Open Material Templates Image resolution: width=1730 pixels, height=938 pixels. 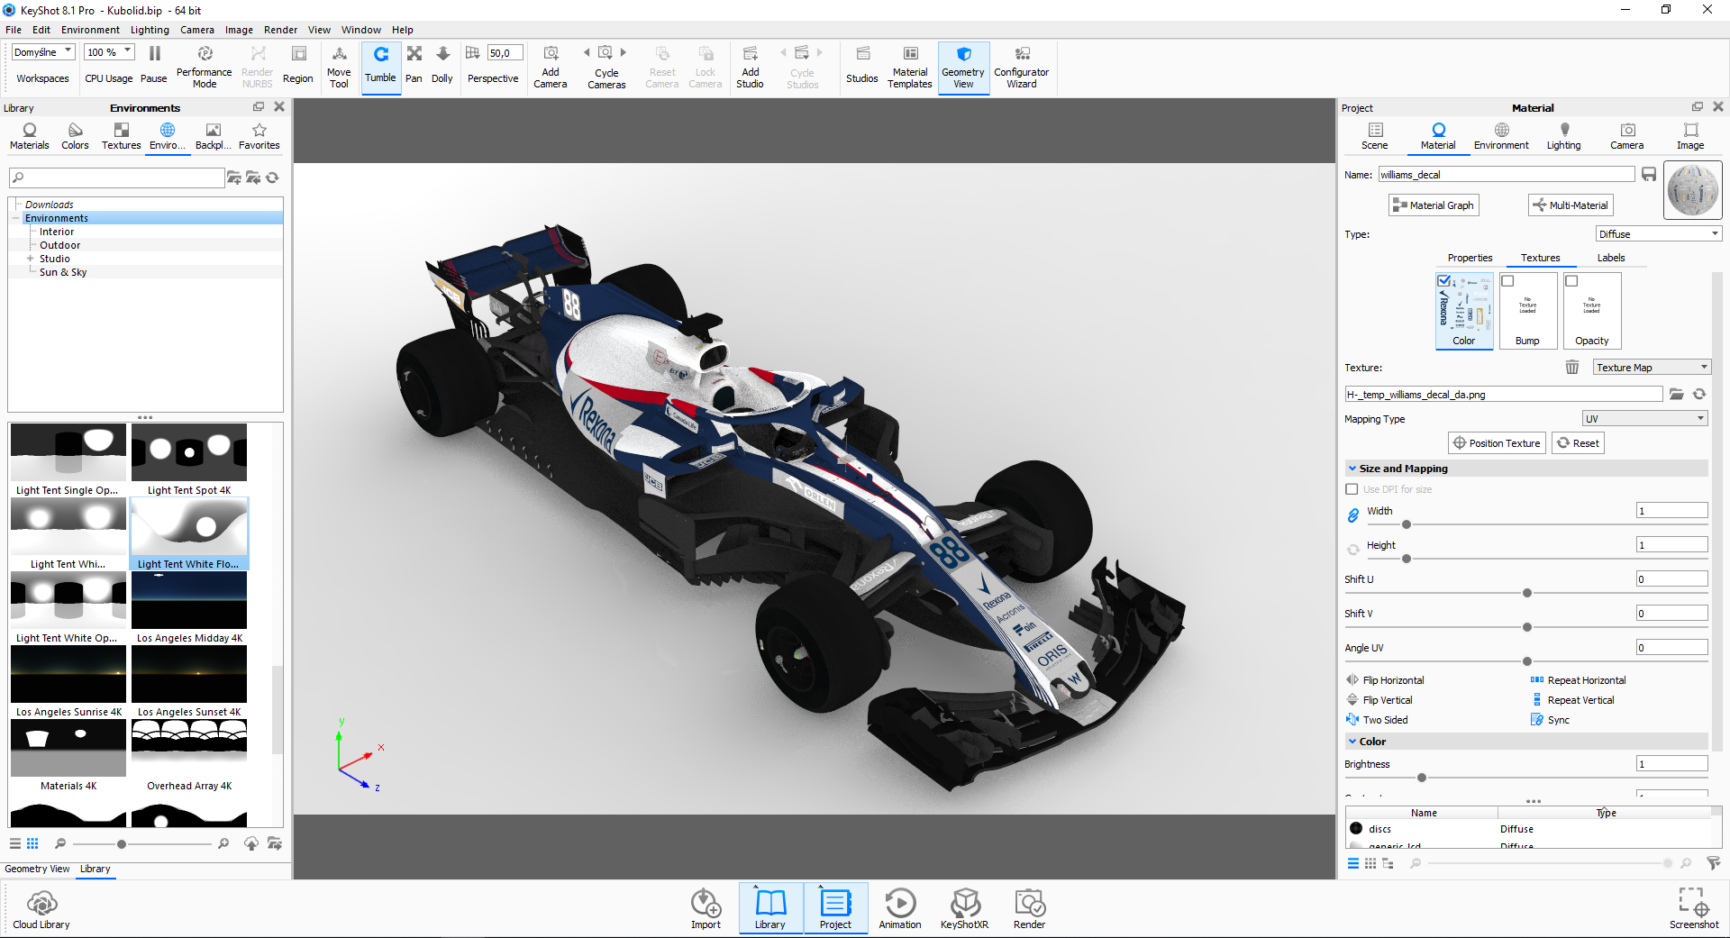point(910,65)
